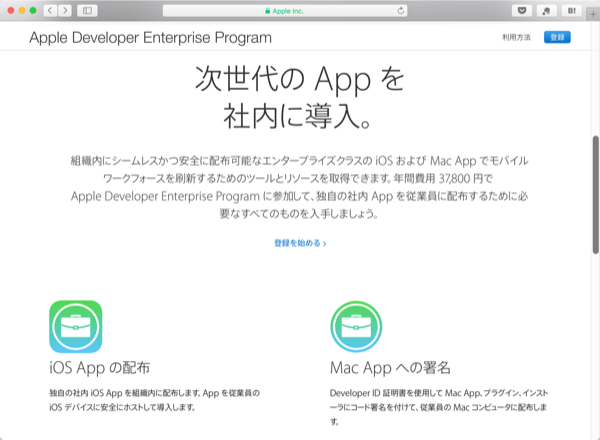Click the headline 次世代の App を
The width and height of the screenshot is (600, 440).
click(x=300, y=79)
